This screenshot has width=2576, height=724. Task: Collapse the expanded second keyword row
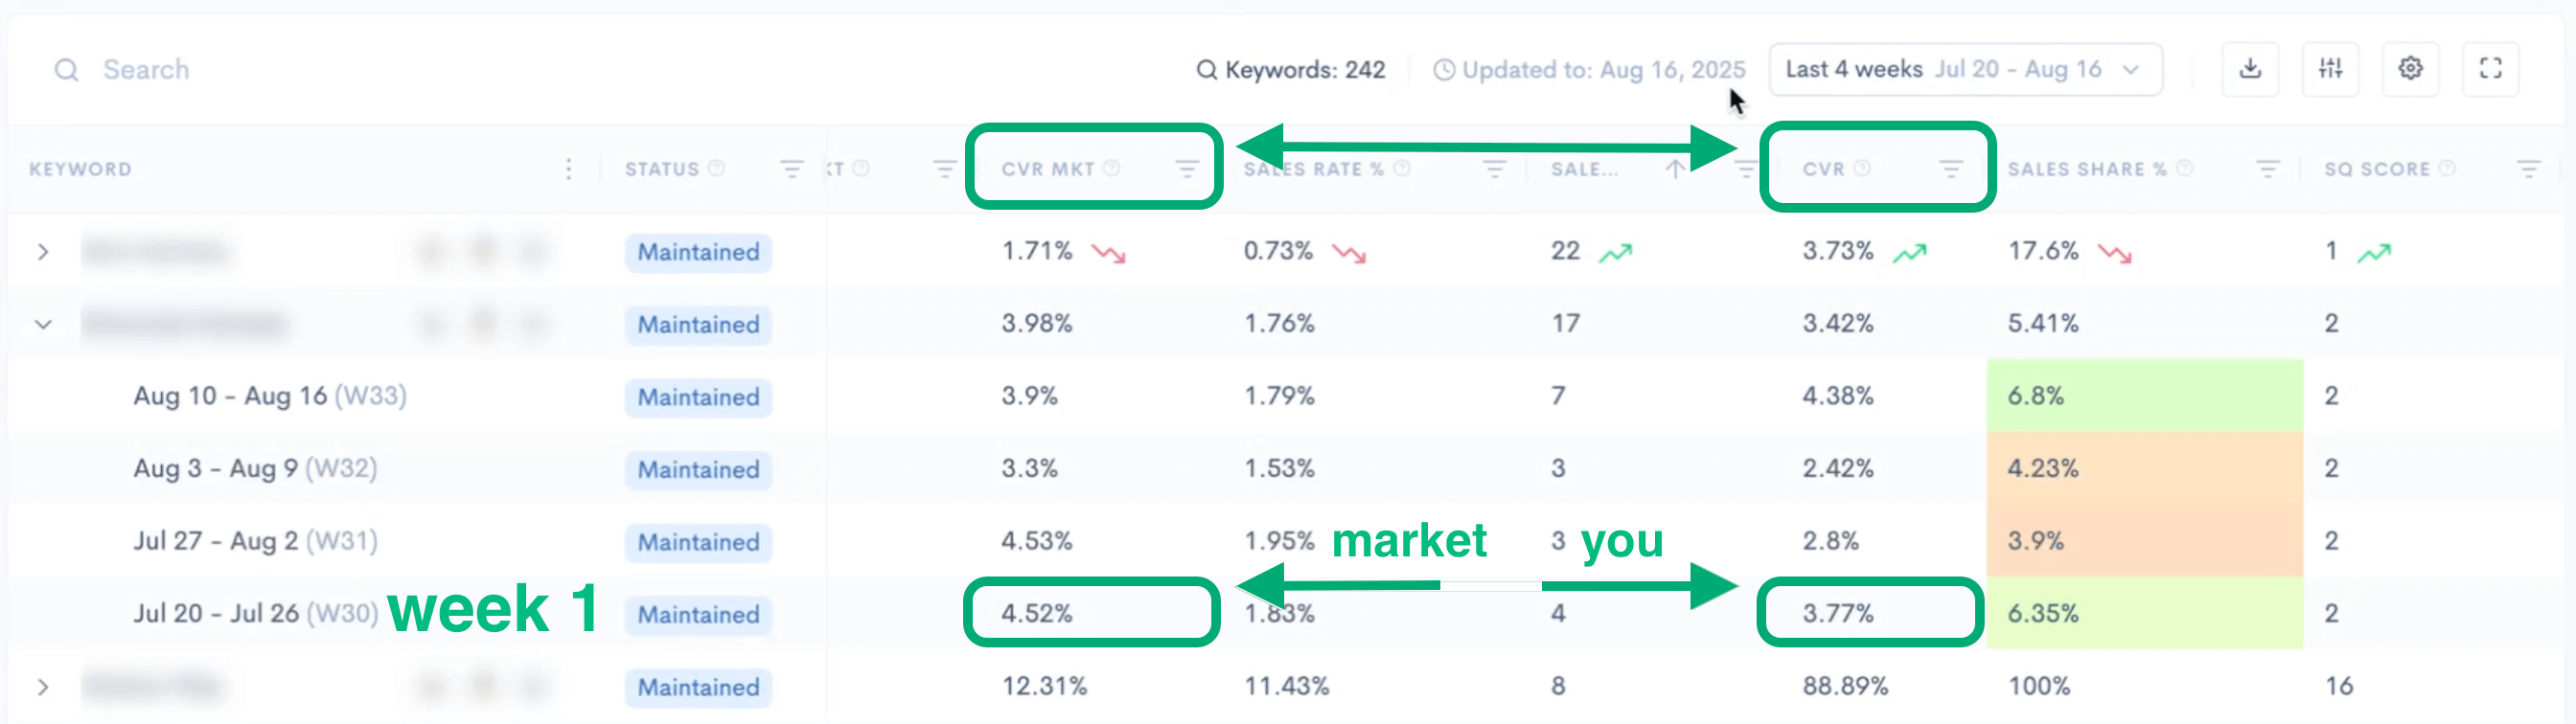coord(43,324)
